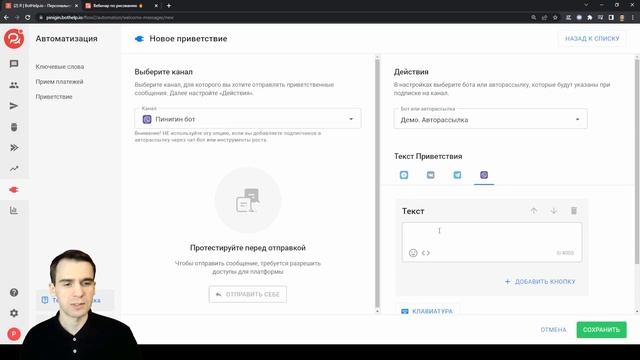Click the browser address bar
The width and height of the screenshot is (640, 360).
[x=282, y=18]
